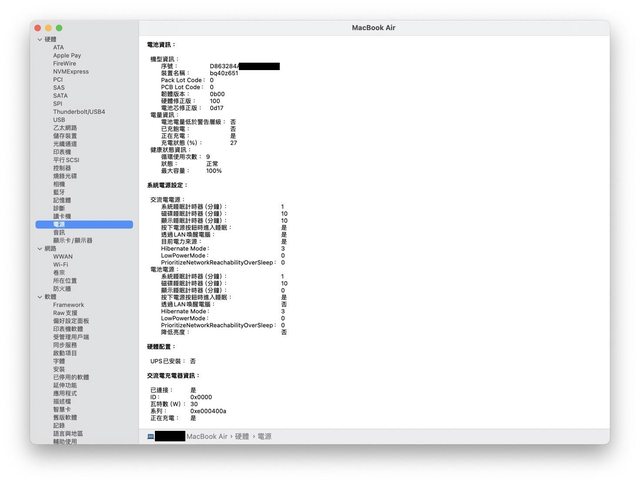Viewport: 640px width, 484px height.
Task: Click the PrioritizeNetworkReachabilityOverSleep row under 交流電電源
Action: (222, 262)
